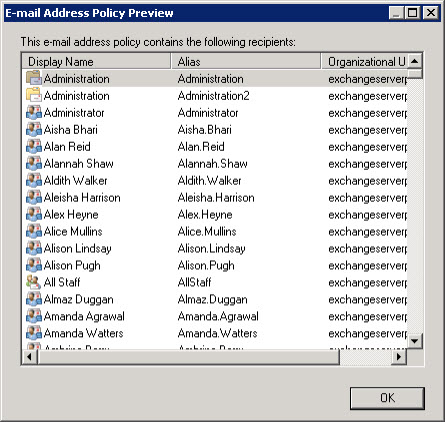Click the folder icon beside alias Administration2
This screenshot has height=422, width=445.
pos(34,95)
